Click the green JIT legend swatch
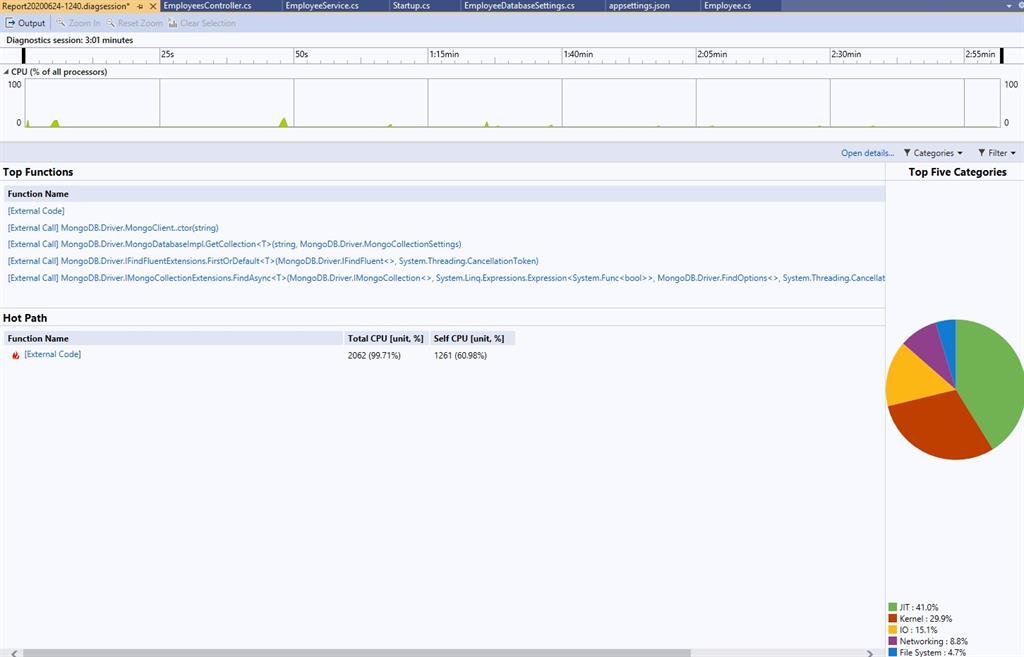Viewport: 1024px width, 657px height. point(892,606)
